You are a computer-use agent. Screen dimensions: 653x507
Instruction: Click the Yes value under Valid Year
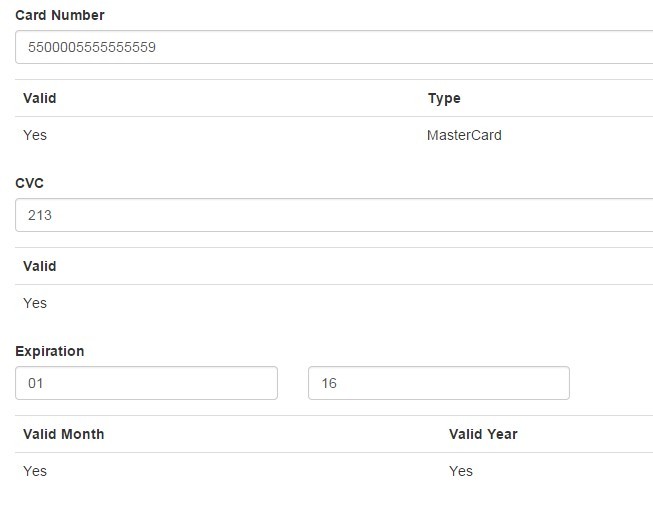coord(461,471)
